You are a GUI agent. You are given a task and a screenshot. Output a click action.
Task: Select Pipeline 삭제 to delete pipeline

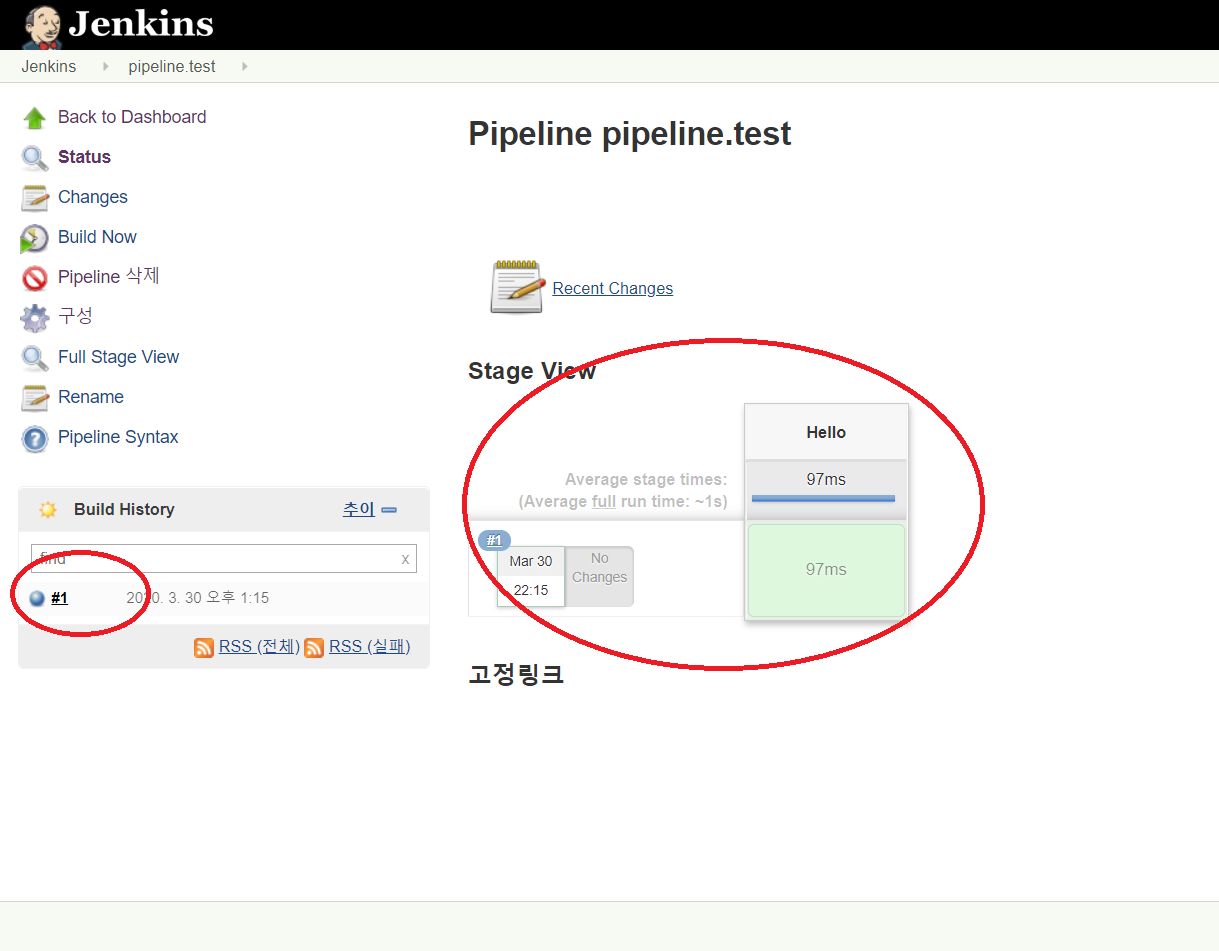pyautogui.click(x=109, y=276)
